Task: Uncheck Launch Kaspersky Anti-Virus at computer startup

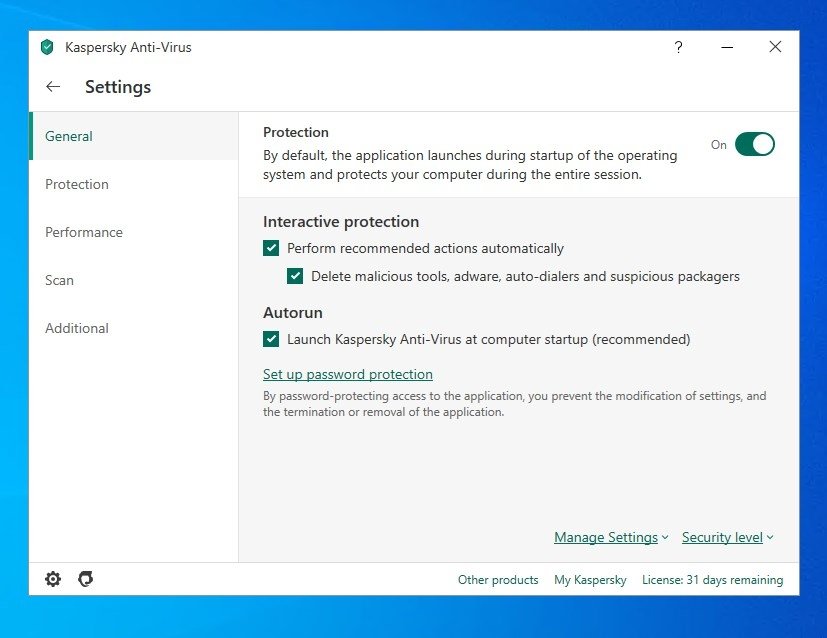Action: click(x=271, y=339)
